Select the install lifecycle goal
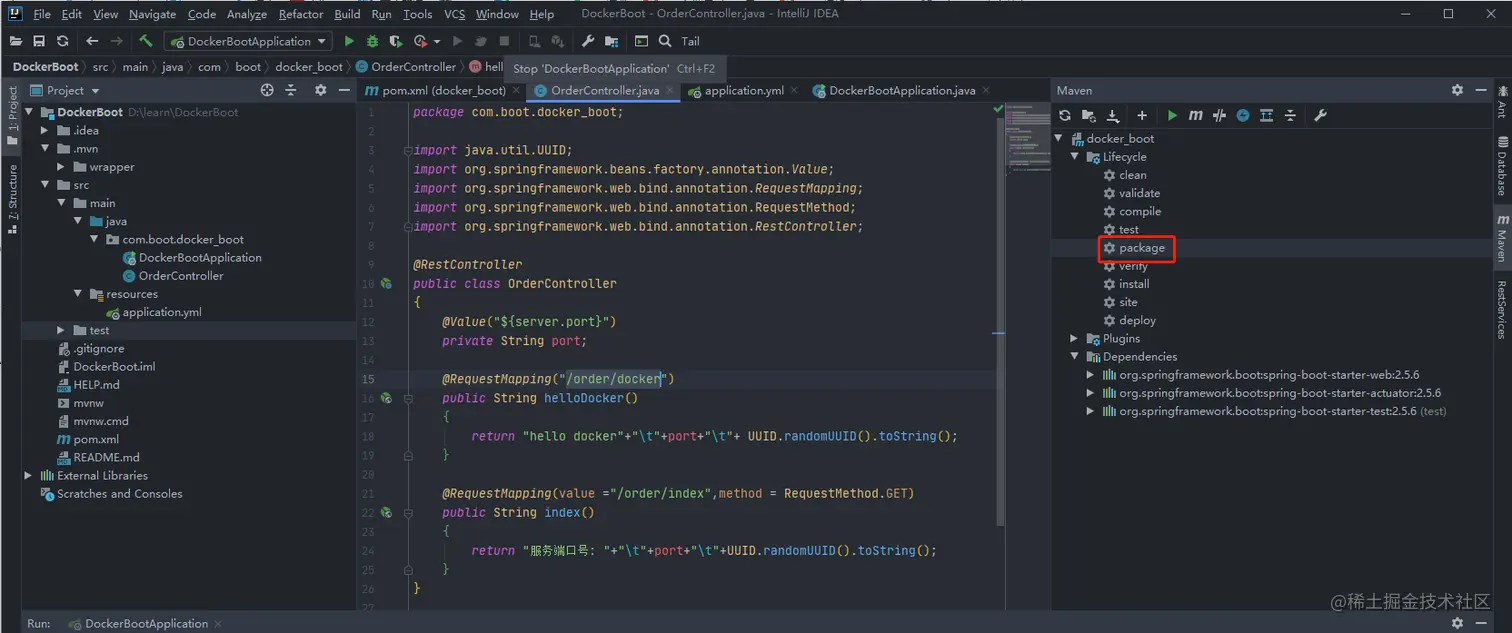The height and width of the screenshot is (633, 1512). tap(1134, 284)
